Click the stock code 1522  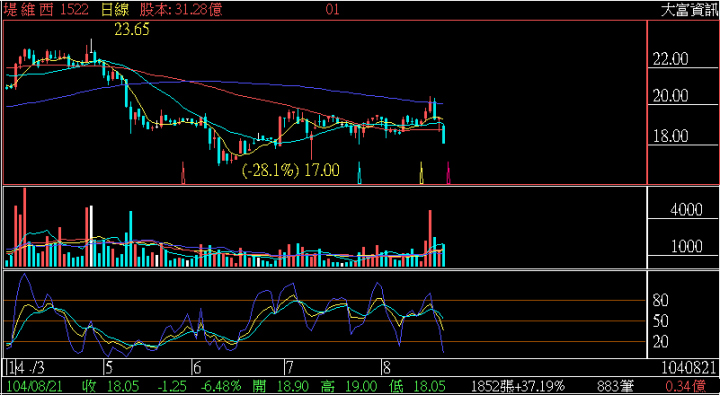tap(75, 10)
